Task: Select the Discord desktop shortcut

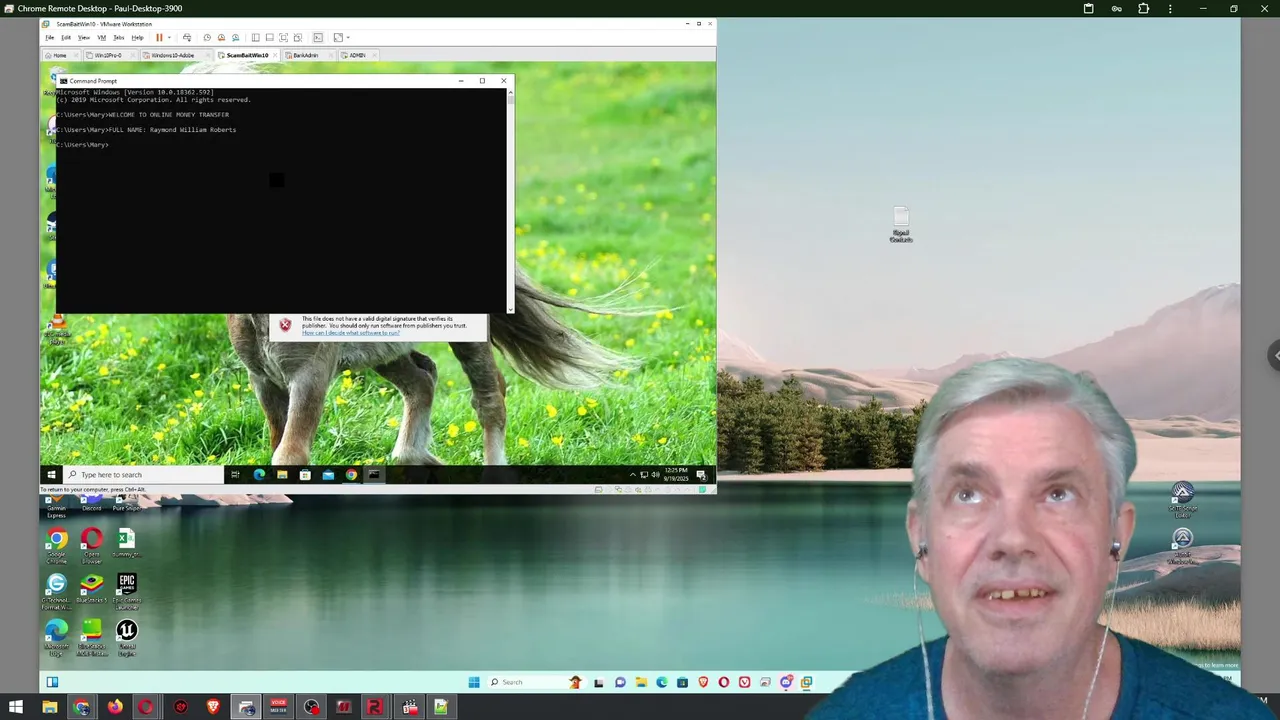Action: [x=92, y=503]
